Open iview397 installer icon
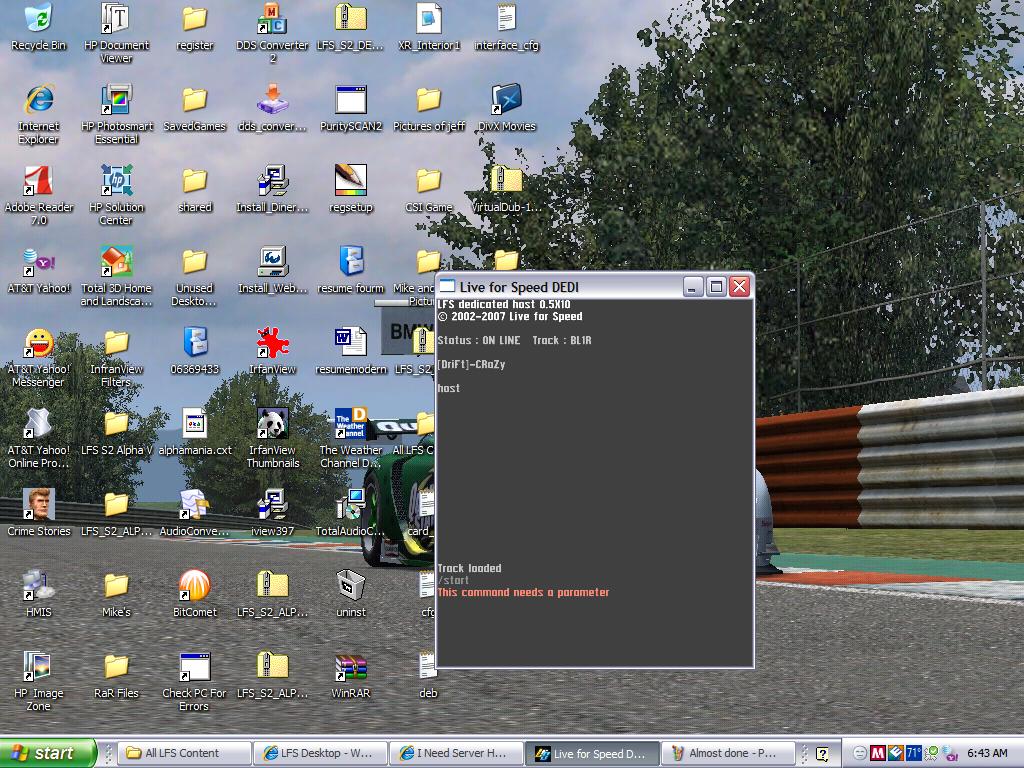Viewport: 1024px width, 768px height. (272, 504)
